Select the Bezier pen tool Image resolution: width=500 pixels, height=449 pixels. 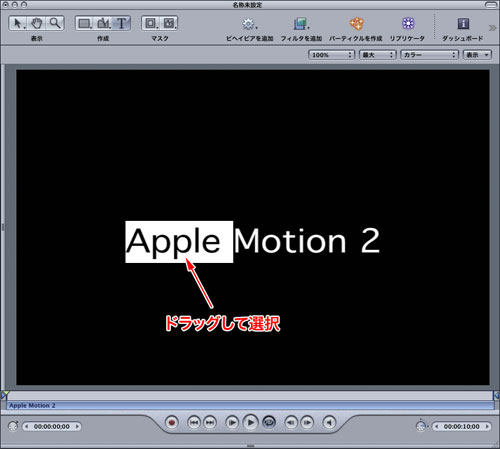tap(103, 23)
